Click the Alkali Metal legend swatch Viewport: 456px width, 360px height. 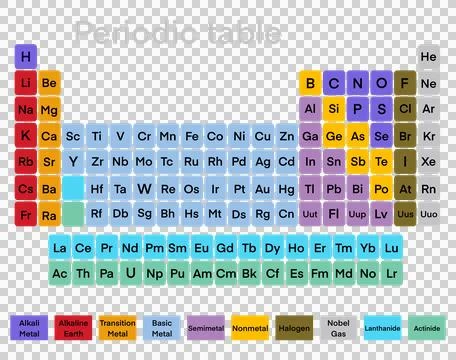click(29, 328)
